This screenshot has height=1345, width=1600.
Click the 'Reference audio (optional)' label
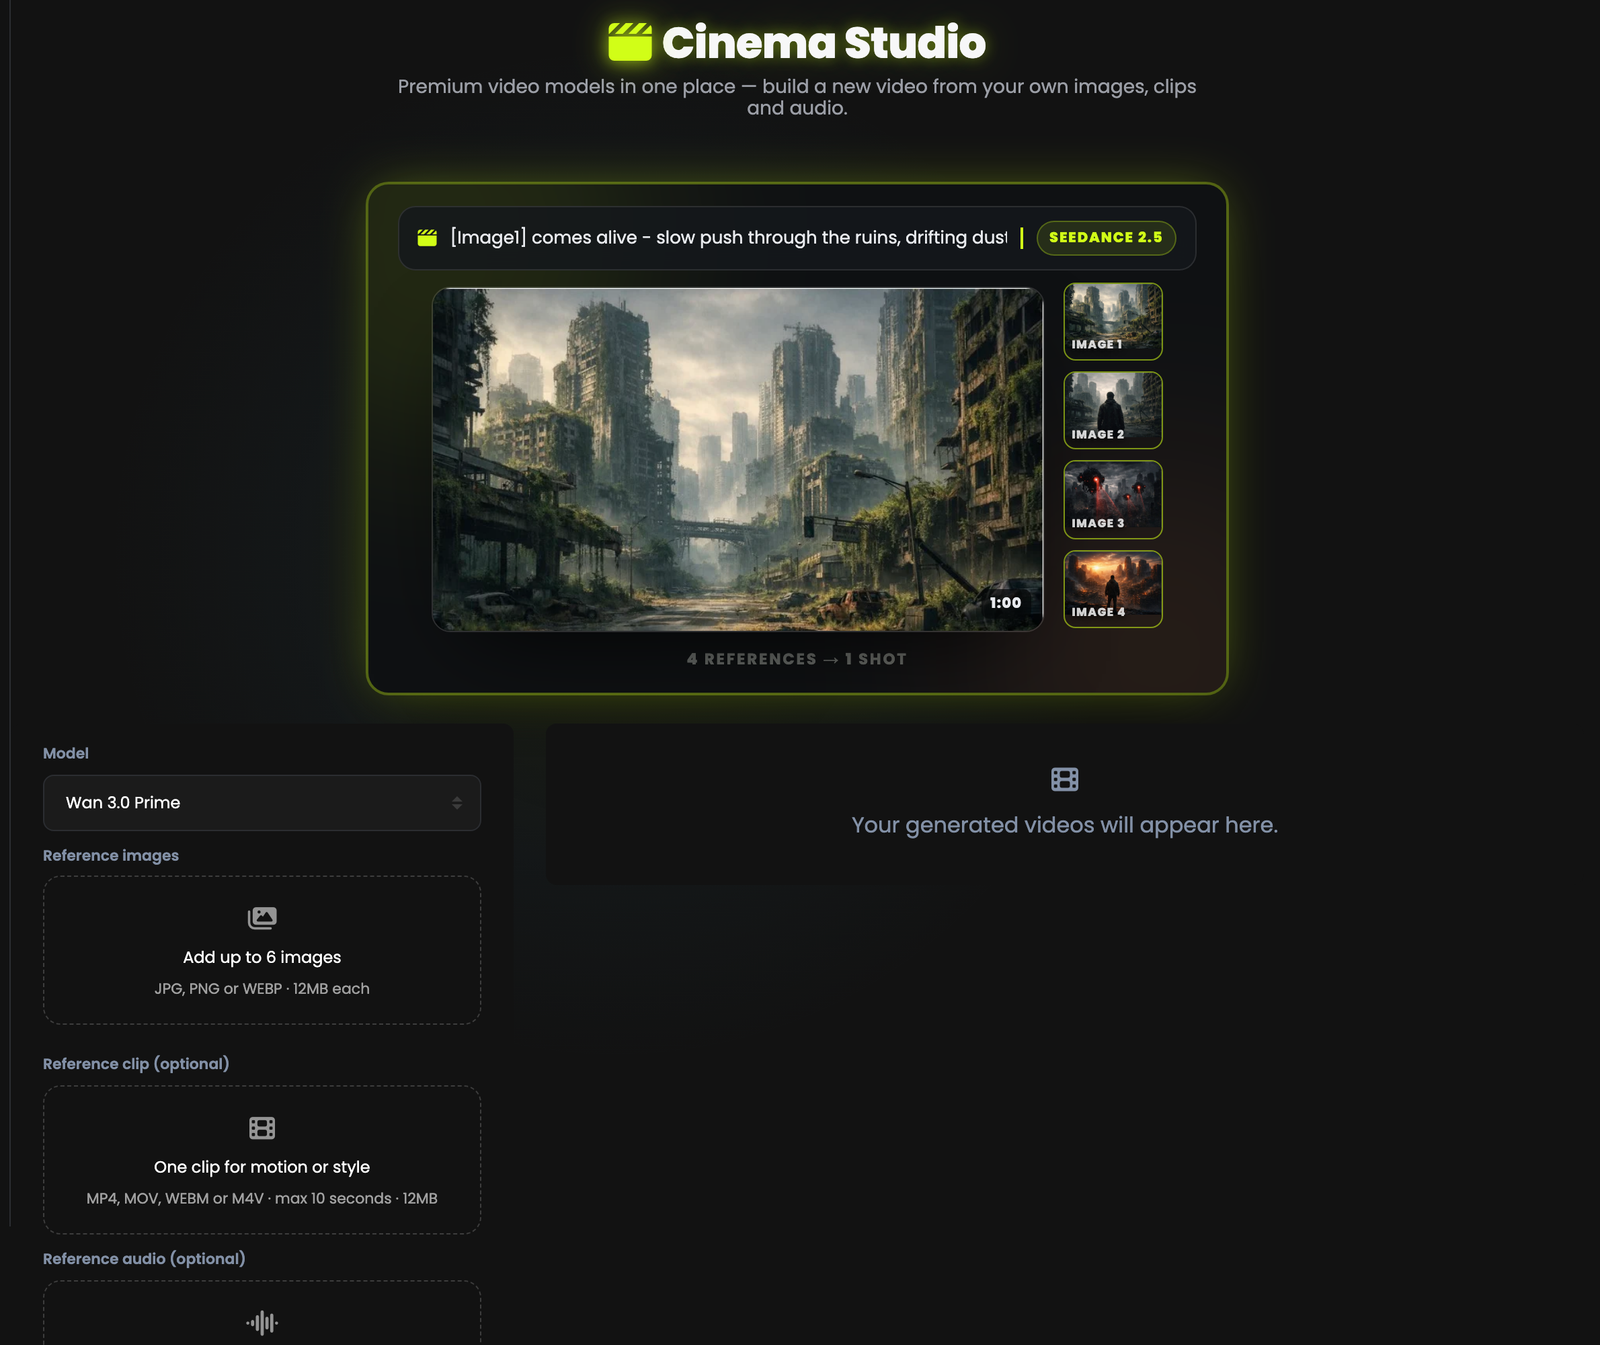(x=144, y=1259)
